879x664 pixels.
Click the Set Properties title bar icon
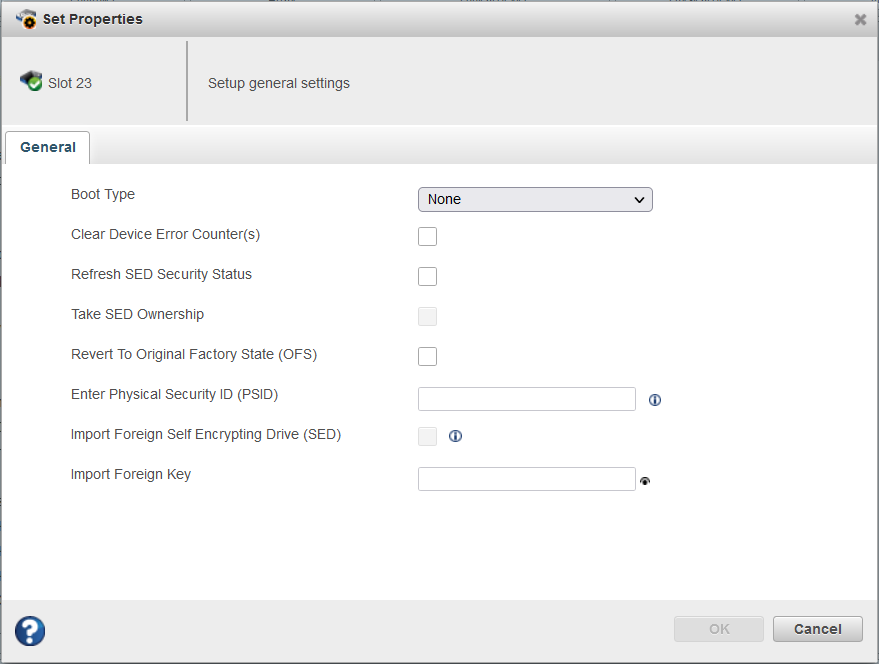point(27,18)
